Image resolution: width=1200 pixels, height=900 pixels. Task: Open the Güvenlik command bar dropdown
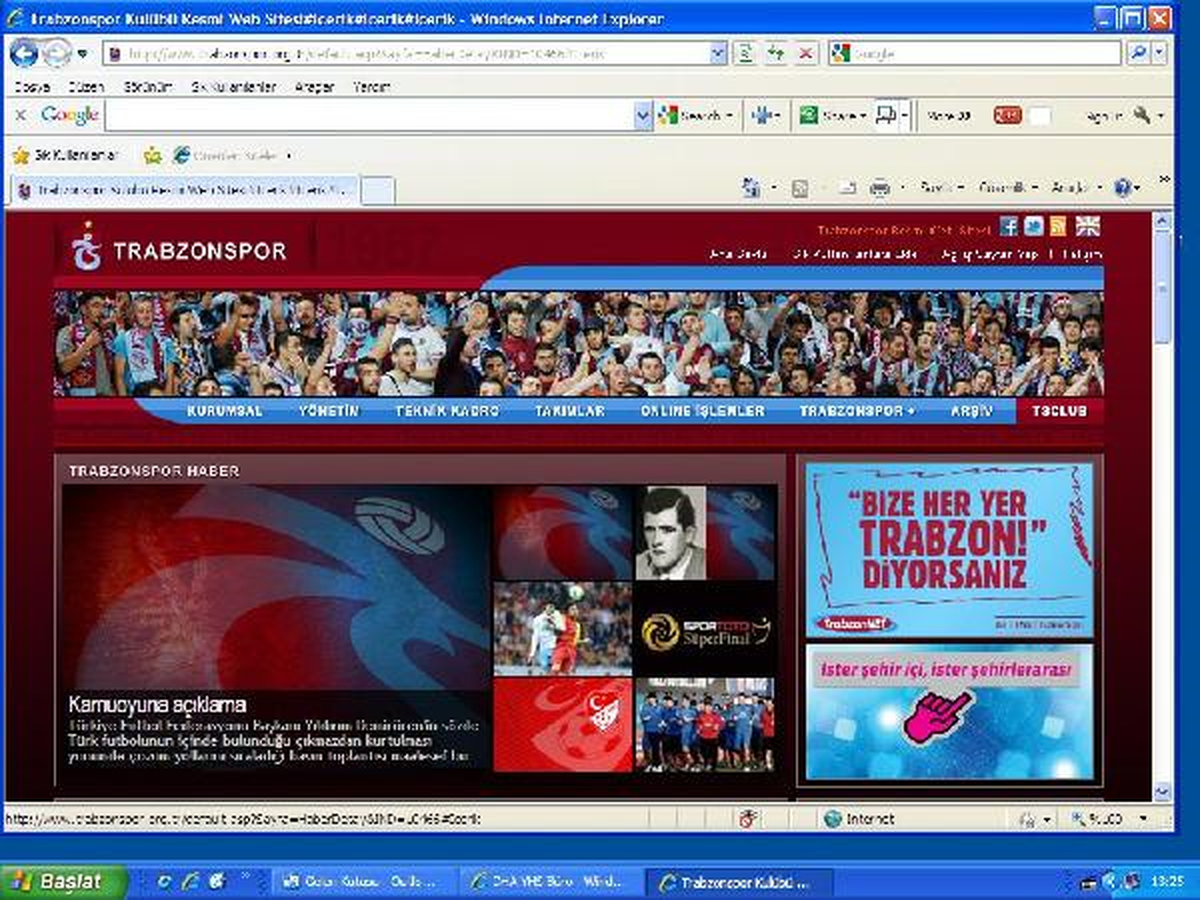(1007, 187)
